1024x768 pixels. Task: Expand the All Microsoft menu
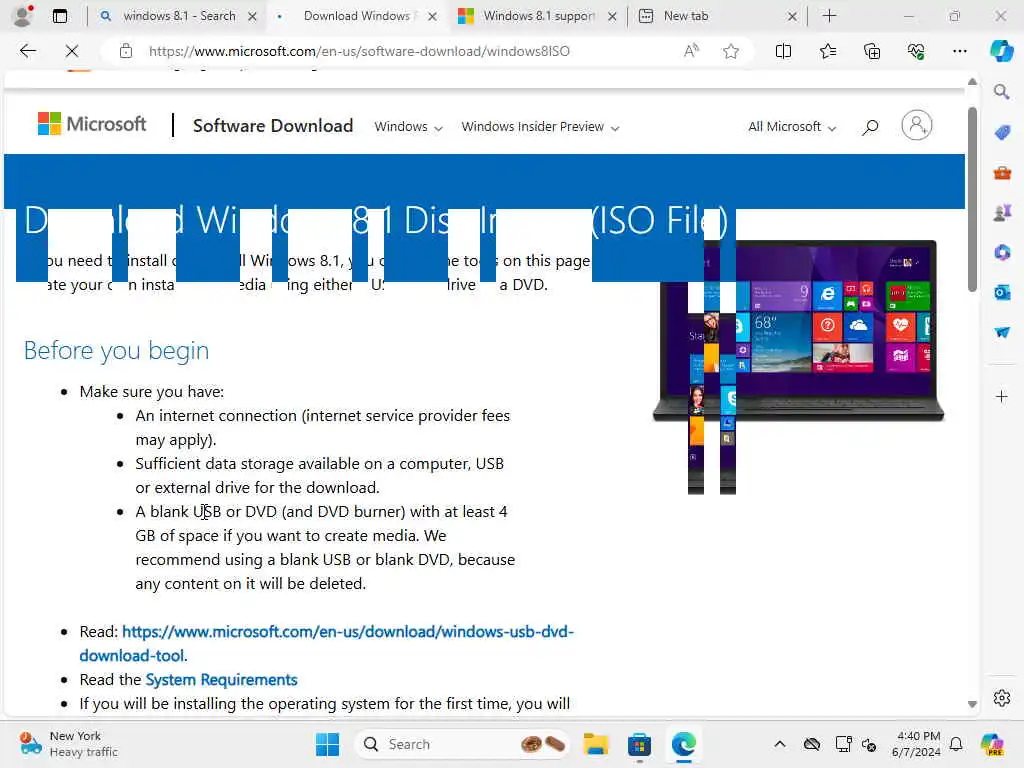point(792,127)
